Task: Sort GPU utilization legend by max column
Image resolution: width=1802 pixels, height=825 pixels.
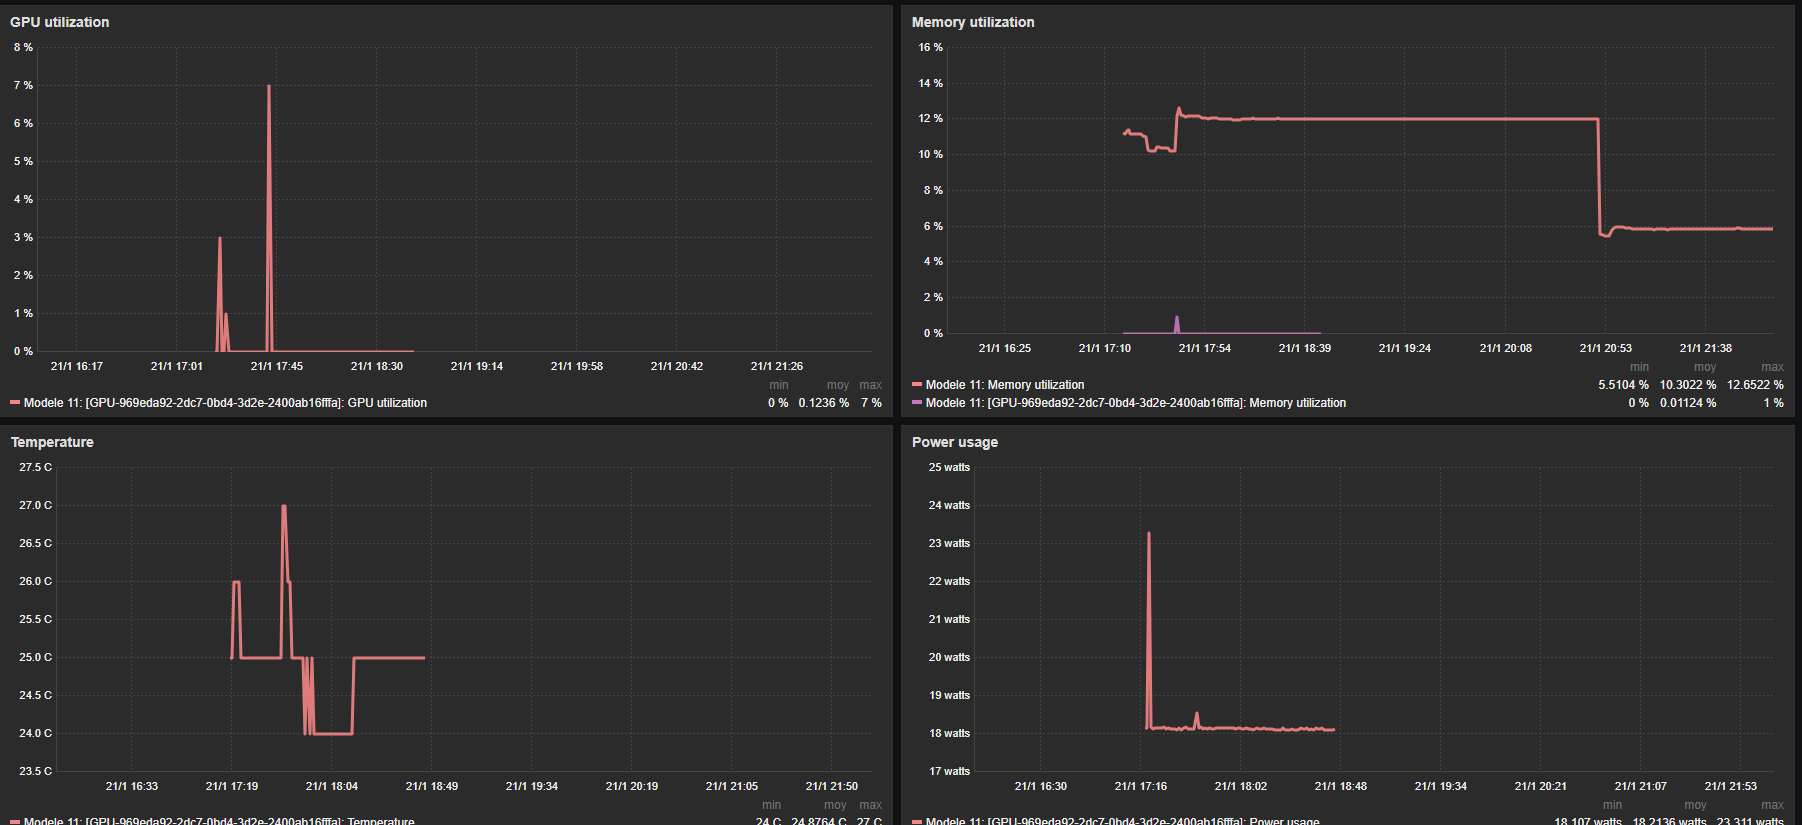Action: coord(870,385)
